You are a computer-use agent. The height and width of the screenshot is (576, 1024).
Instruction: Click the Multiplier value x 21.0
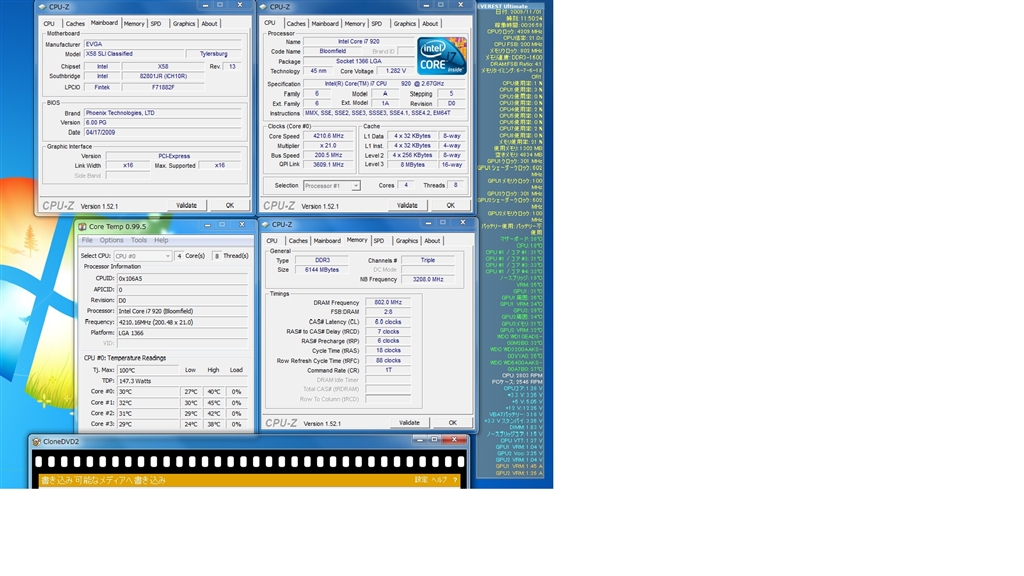coord(328,146)
